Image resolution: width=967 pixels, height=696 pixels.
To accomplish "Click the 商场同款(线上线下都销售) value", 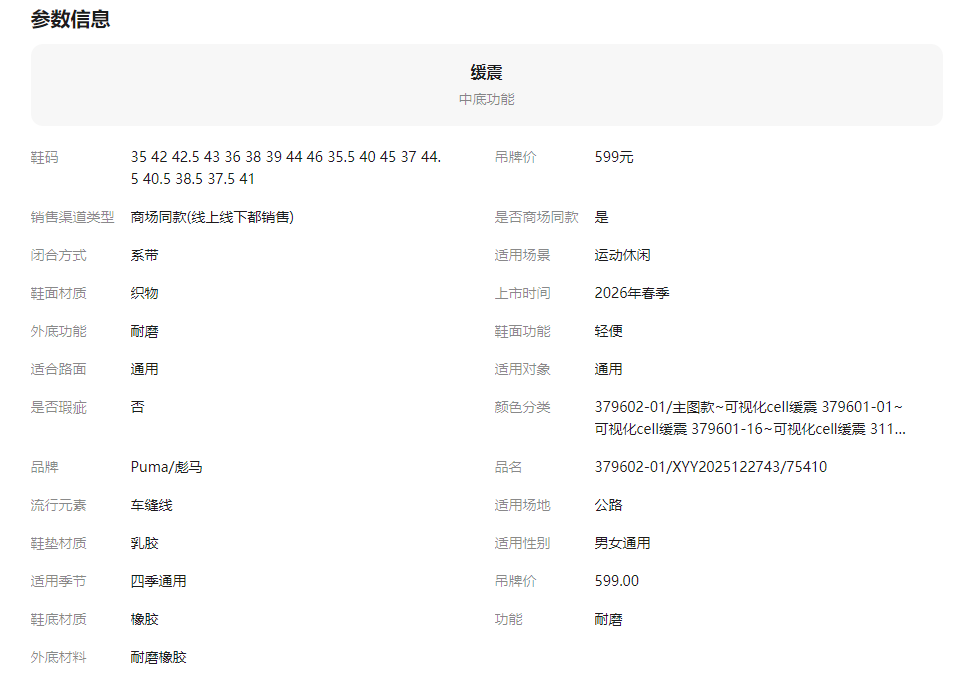I will coord(212,217).
